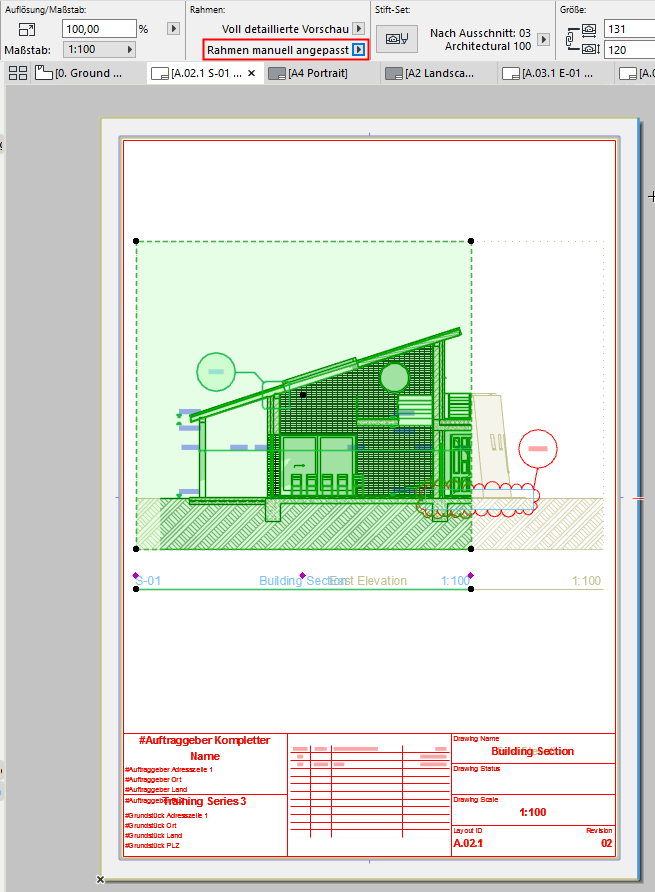This screenshot has width=655, height=892.
Task: Edit the 100,00 percent scale field
Action: tap(99, 29)
